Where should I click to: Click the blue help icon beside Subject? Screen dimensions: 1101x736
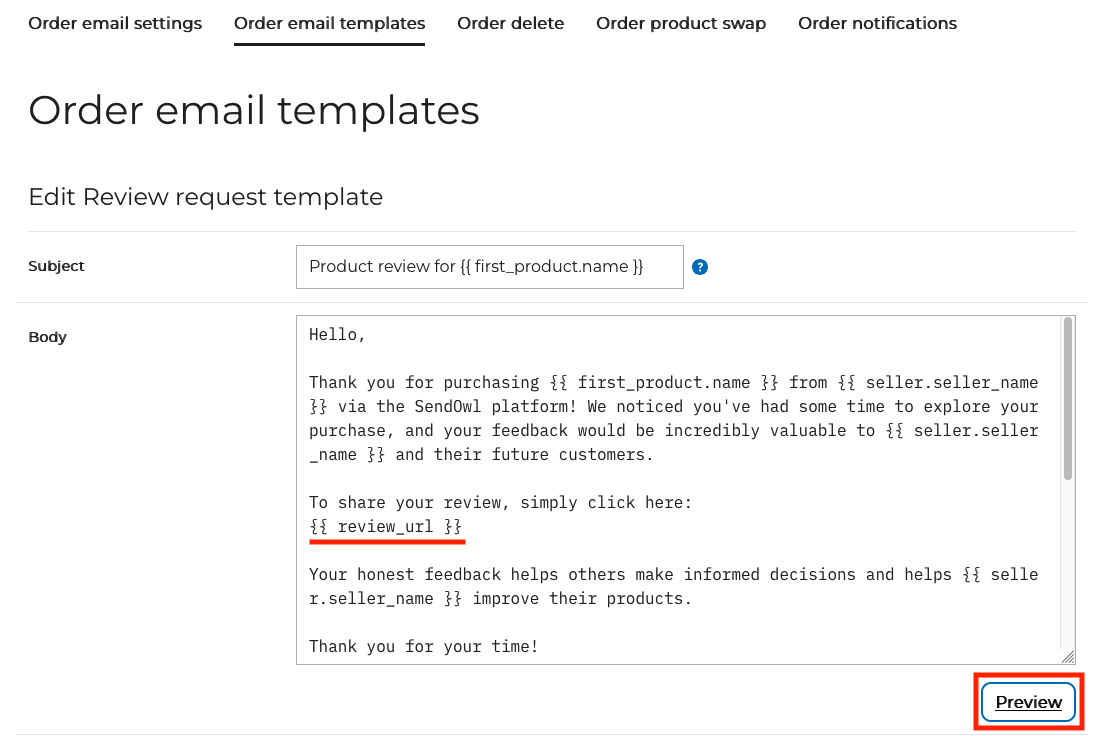700,267
